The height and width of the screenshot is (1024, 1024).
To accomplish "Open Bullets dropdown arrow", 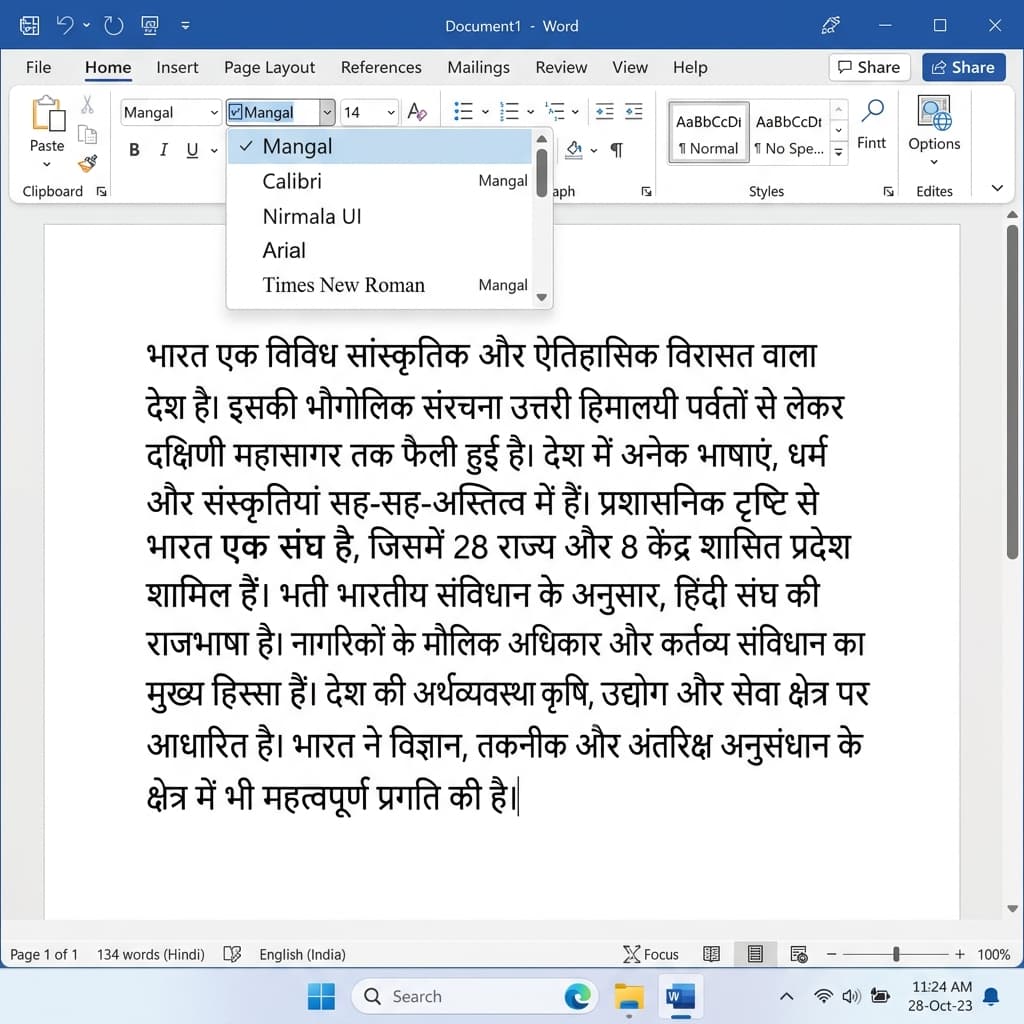I will (x=485, y=112).
